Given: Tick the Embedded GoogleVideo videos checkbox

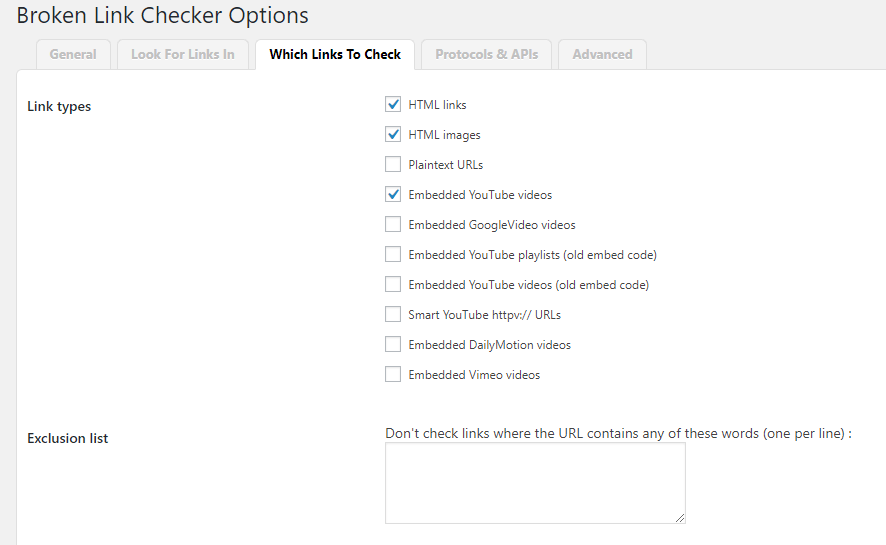Looking at the screenshot, I should 393,224.
